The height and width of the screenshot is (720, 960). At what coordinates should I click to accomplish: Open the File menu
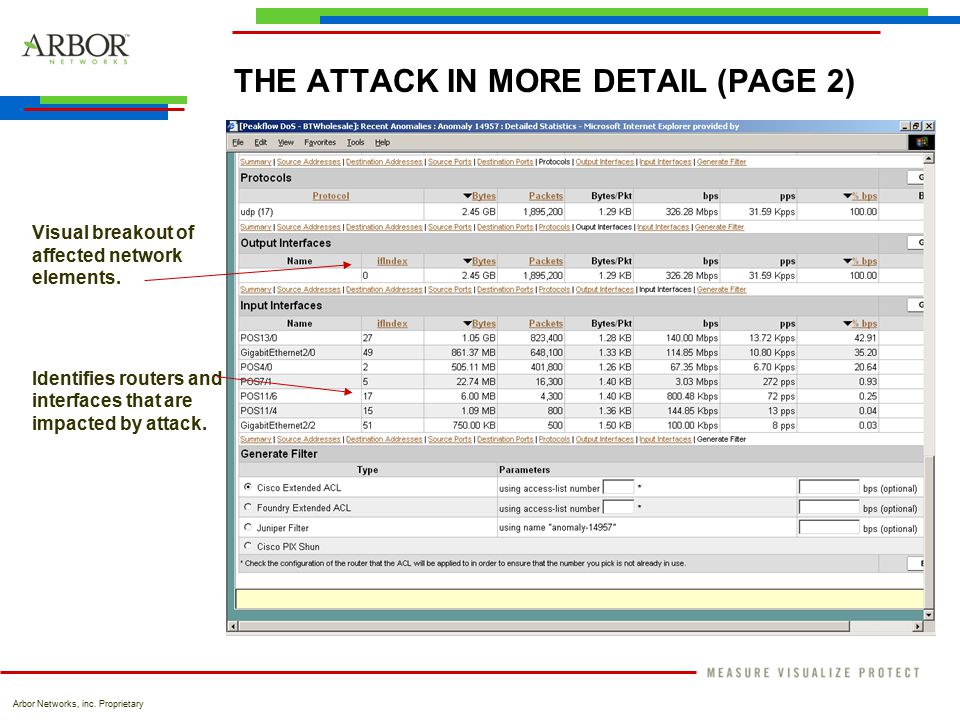pyautogui.click(x=238, y=142)
